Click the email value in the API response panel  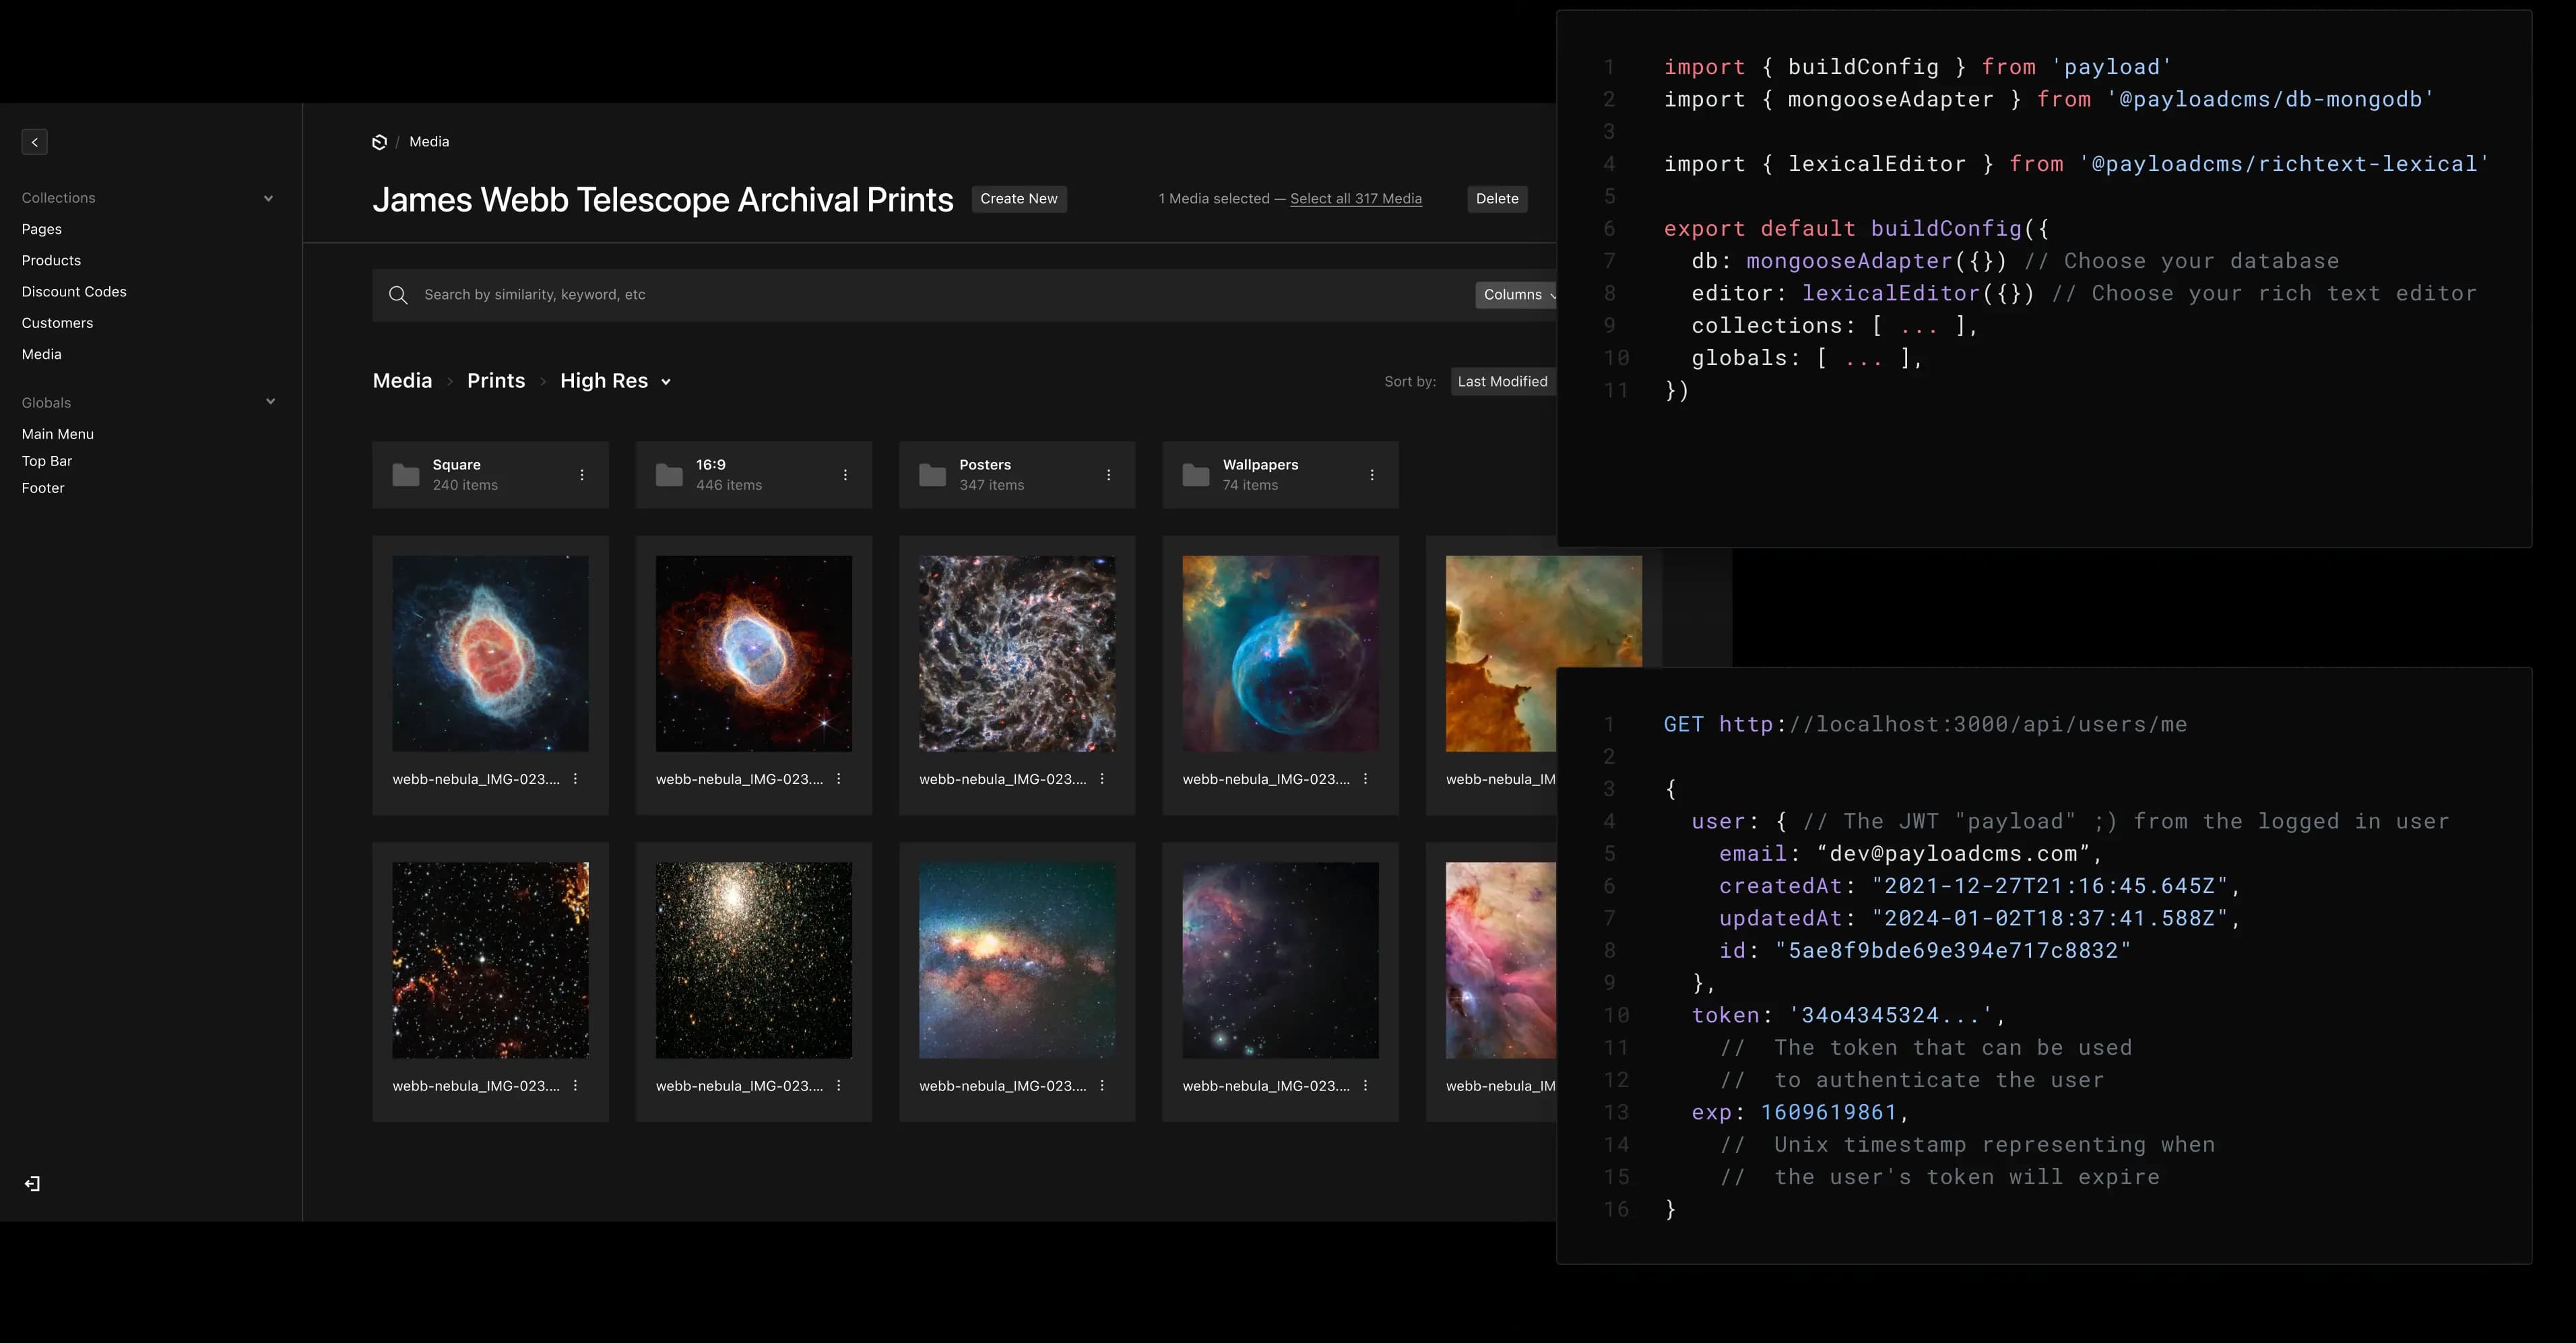(x=1953, y=854)
